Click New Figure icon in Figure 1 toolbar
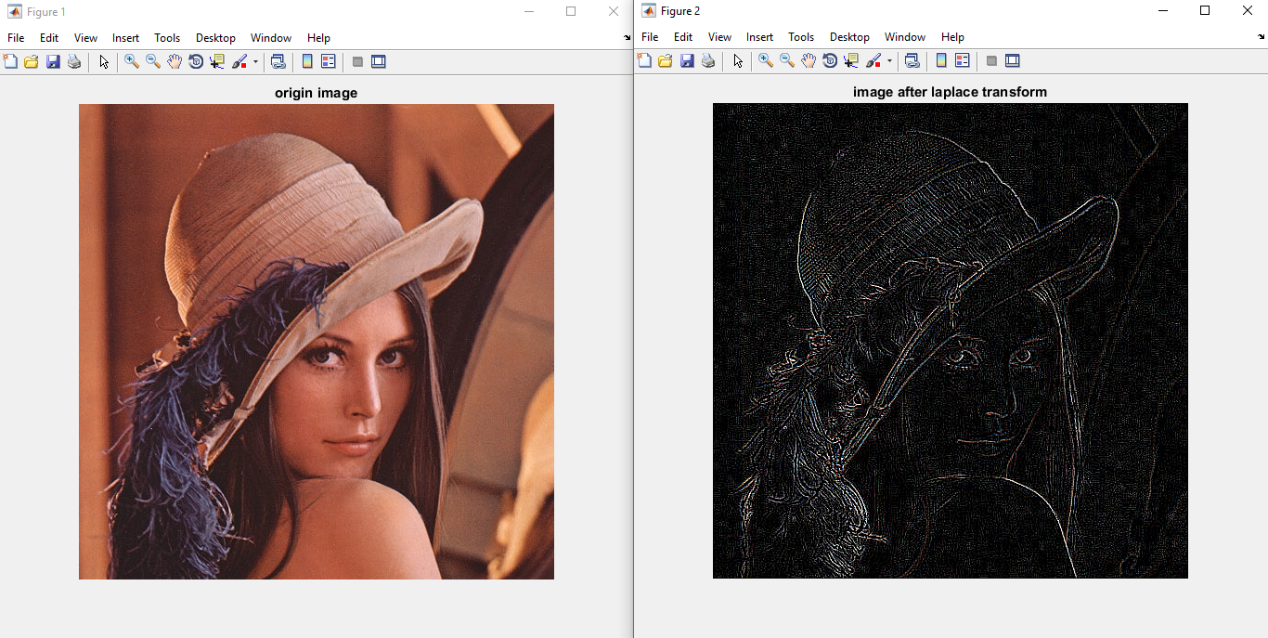1268x638 pixels. pyautogui.click(x=10, y=62)
